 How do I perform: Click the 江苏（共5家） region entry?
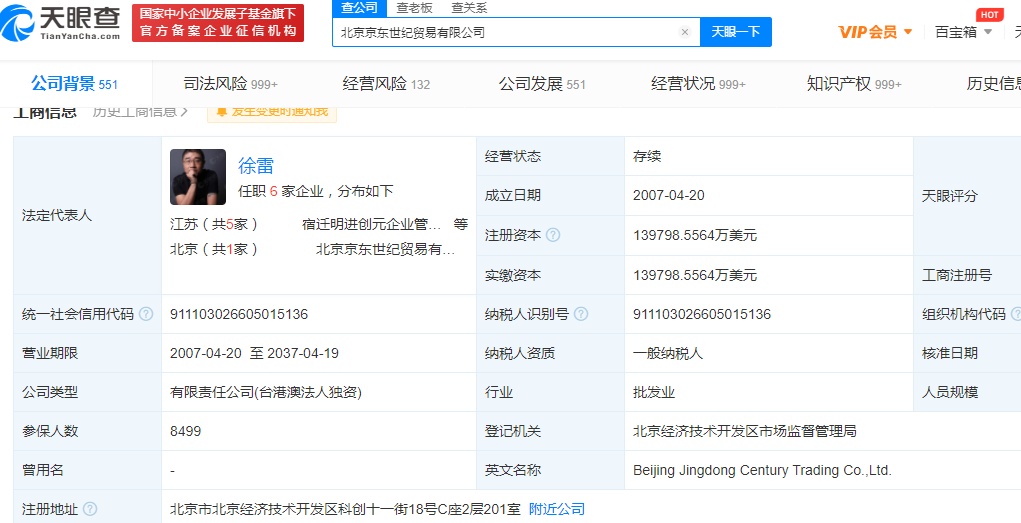[214, 225]
